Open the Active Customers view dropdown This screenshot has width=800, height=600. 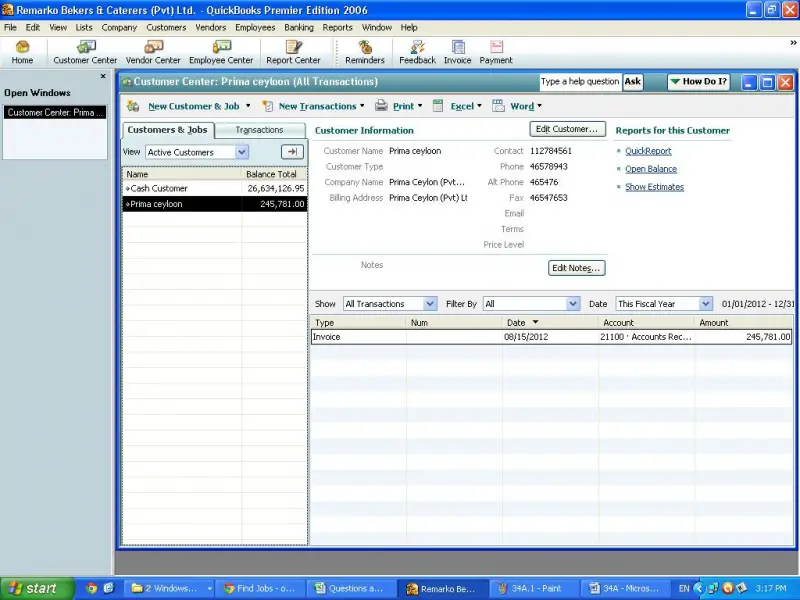[x=197, y=152]
